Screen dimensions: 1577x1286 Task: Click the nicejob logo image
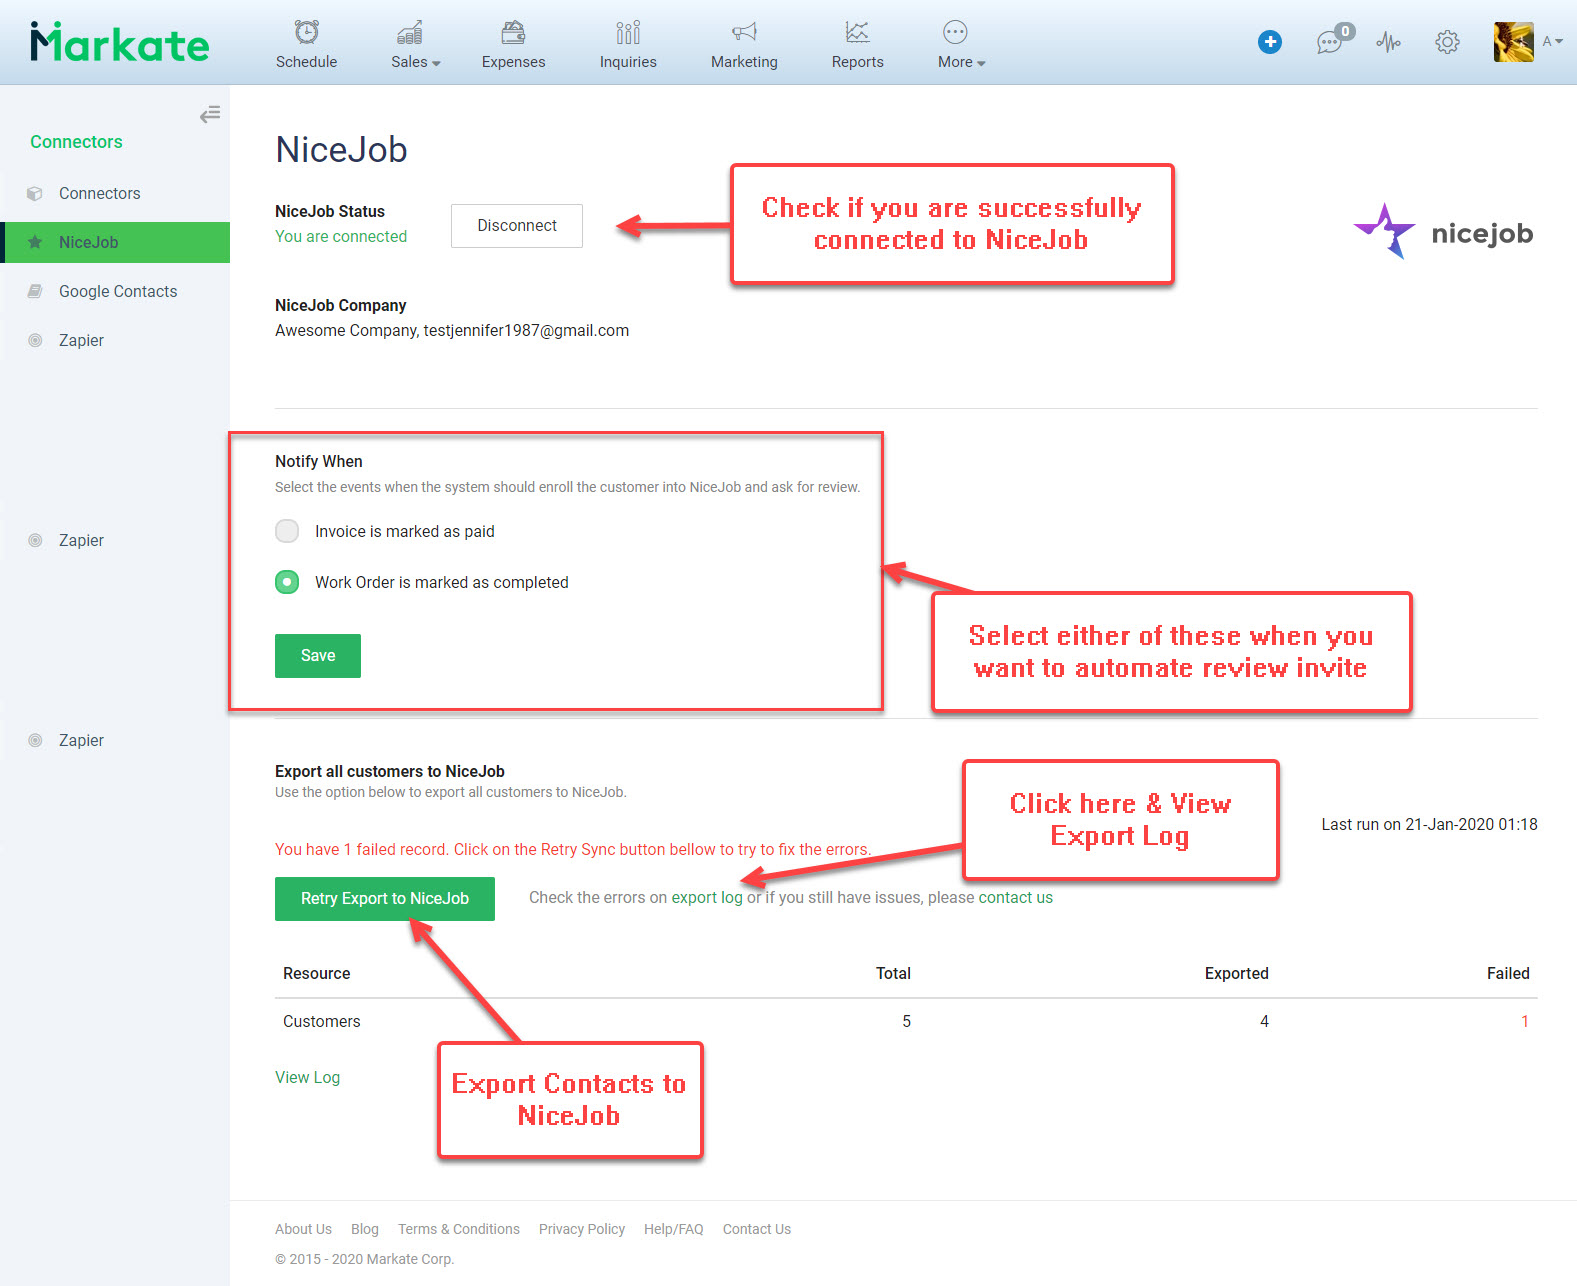pyautogui.click(x=1443, y=232)
